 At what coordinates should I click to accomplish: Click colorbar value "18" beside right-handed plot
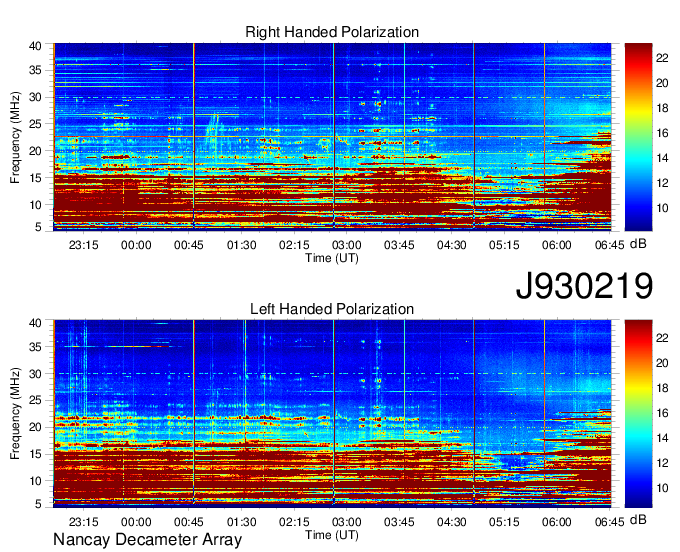point(662,108)
